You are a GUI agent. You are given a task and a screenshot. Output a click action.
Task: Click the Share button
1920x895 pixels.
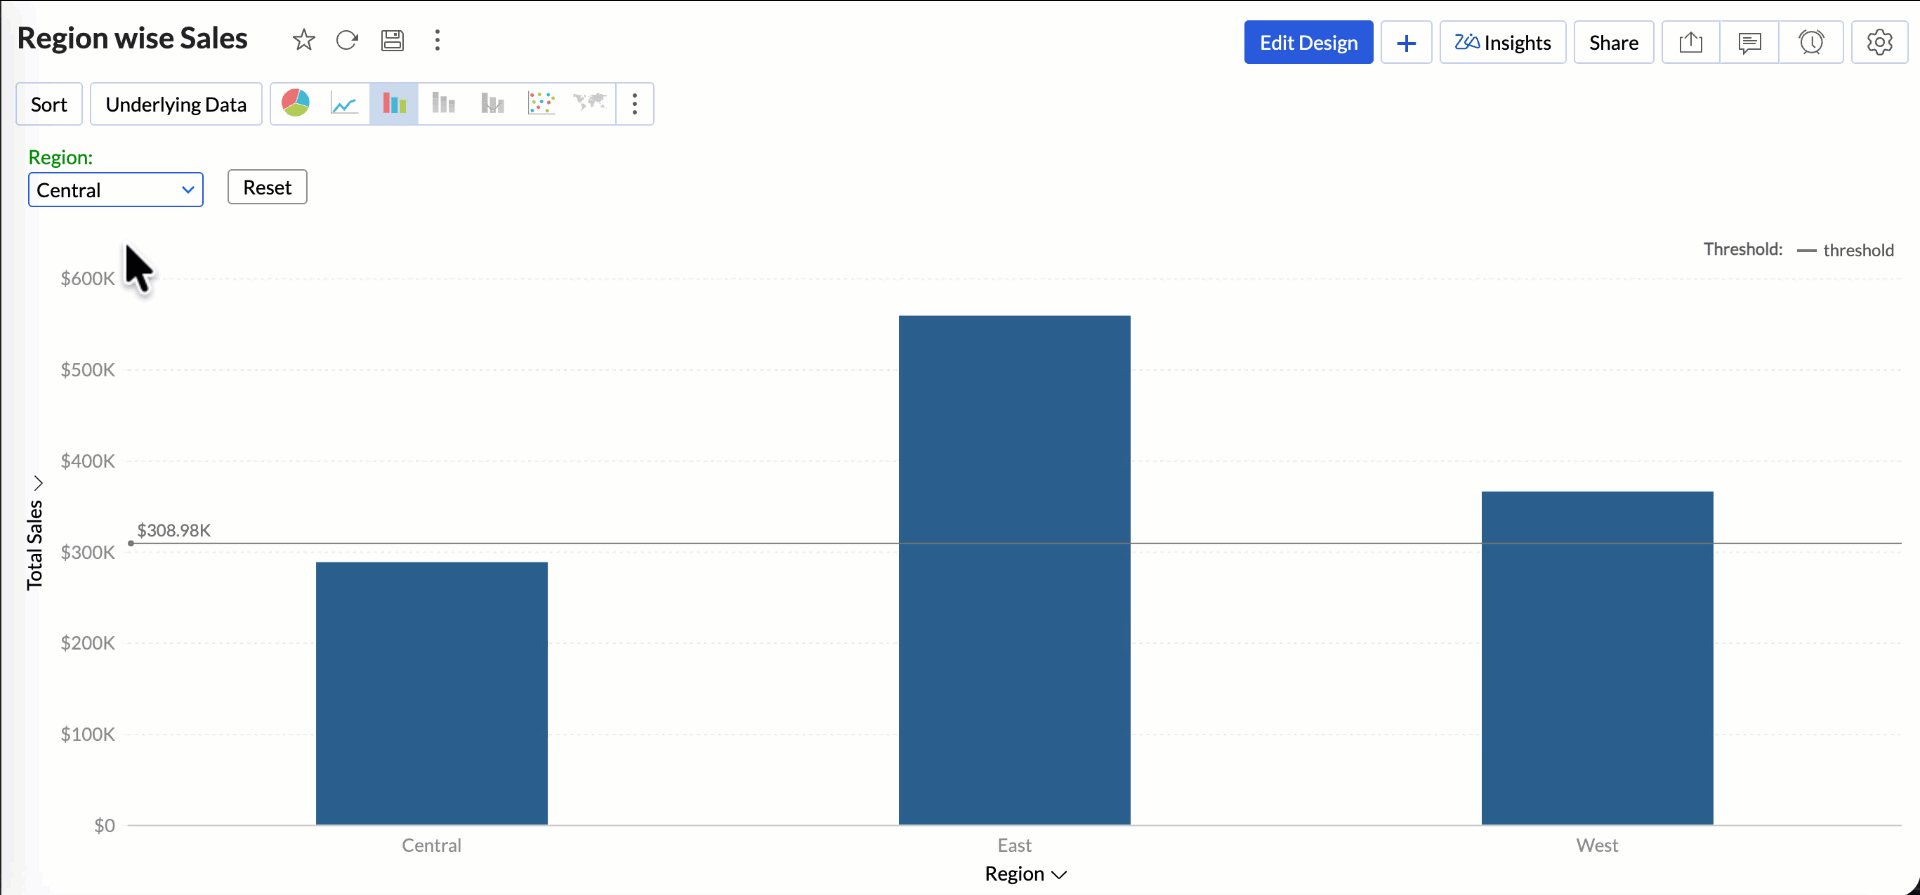coord(1614,43)
